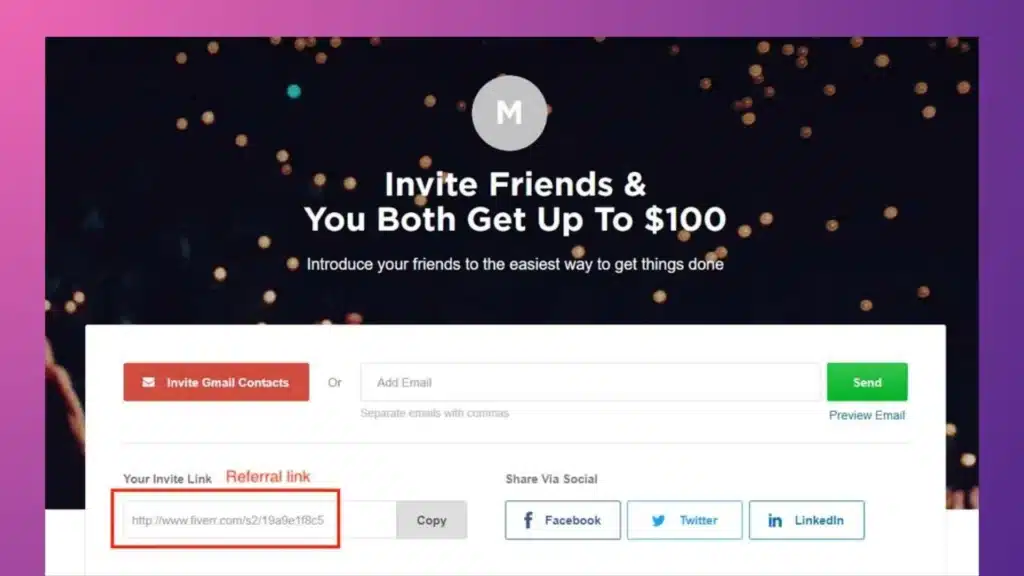This screenshot has width=1024, height=576.
Task: Click inside the Add Email input field
Action: tap(588, 381)
